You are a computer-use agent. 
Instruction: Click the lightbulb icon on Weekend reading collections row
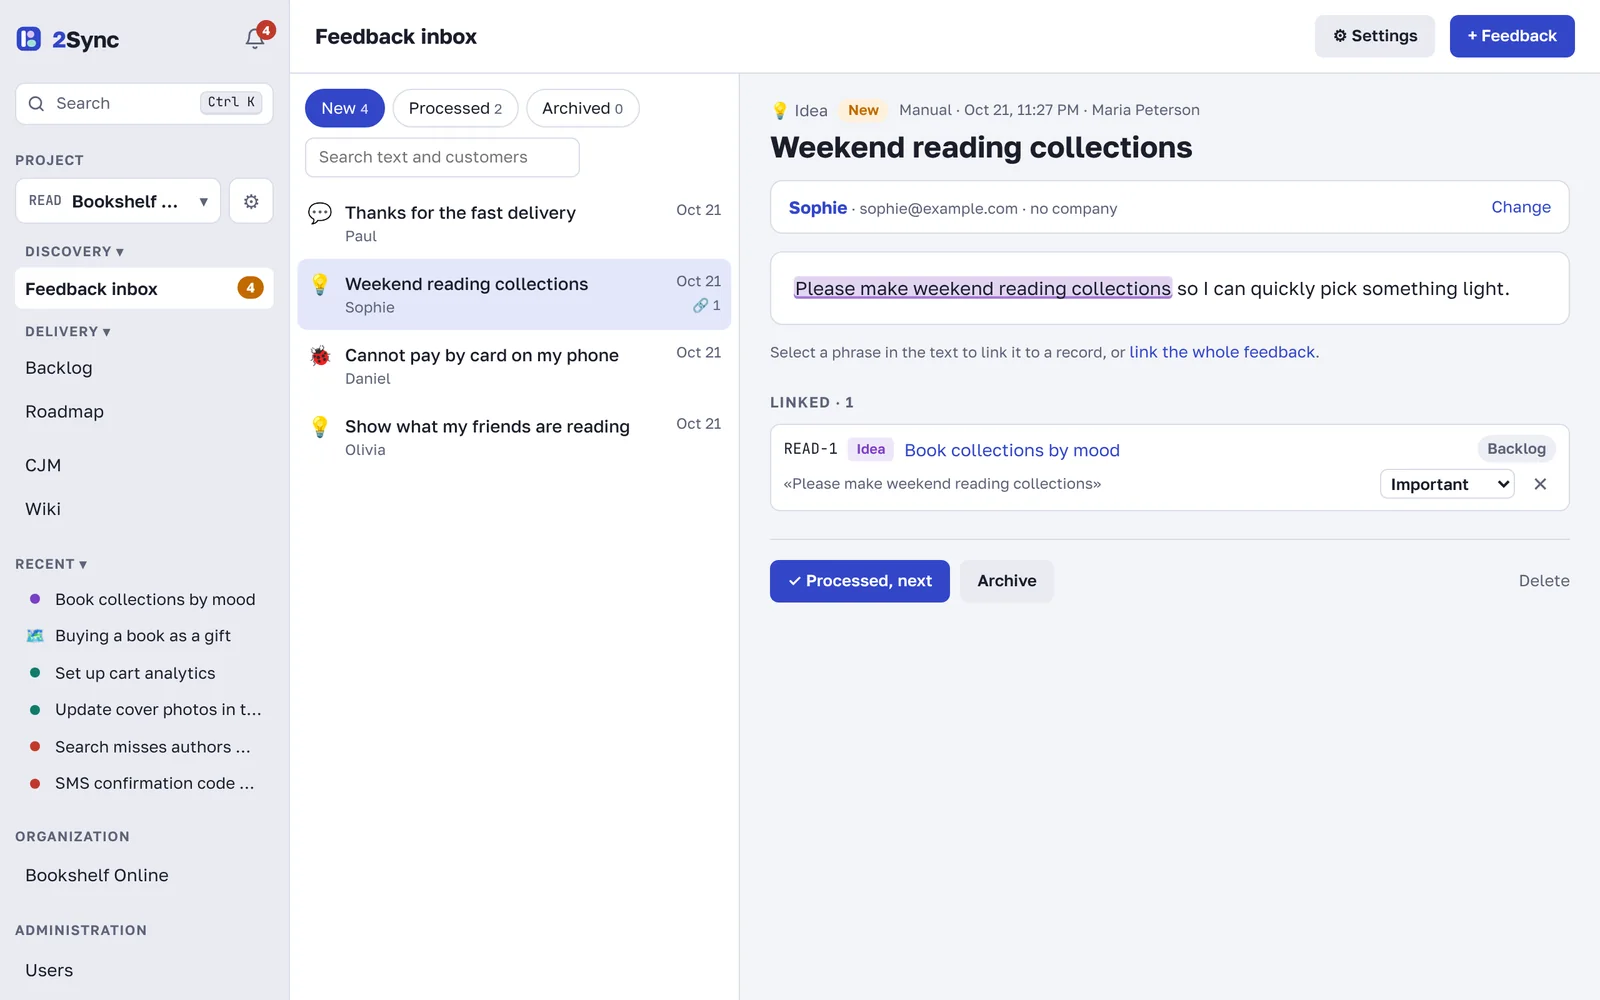click(x=320, y=284)
